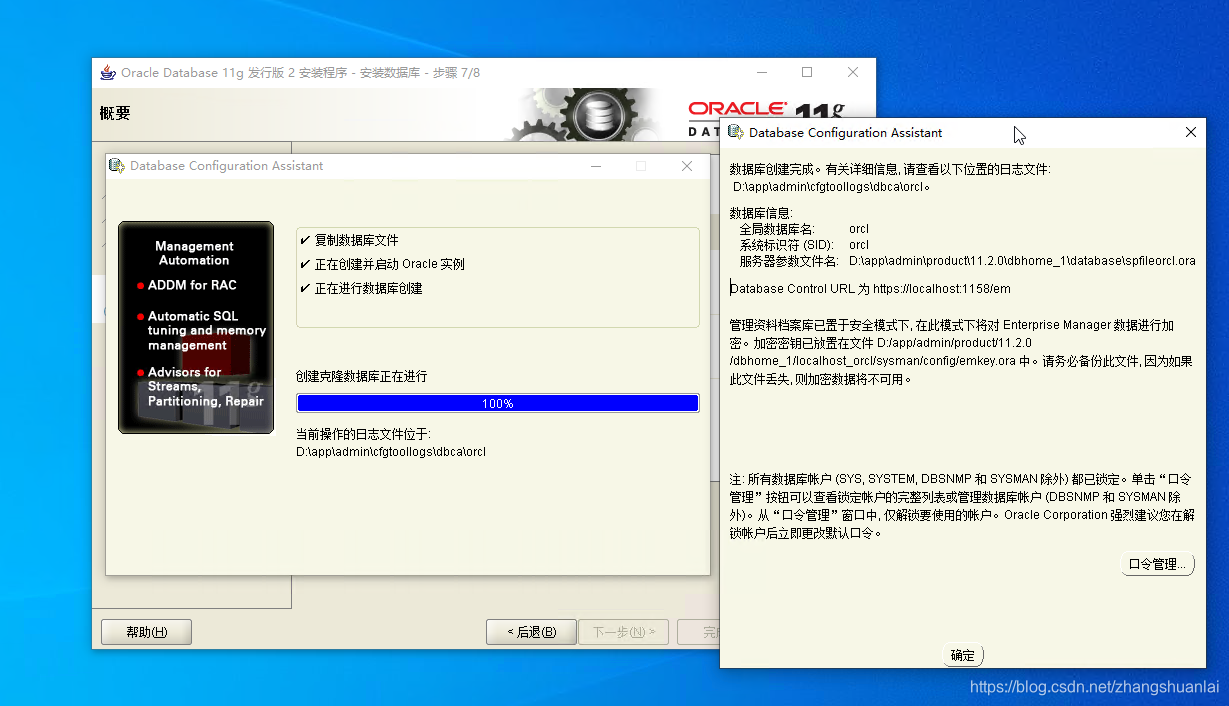Click the 确定 button in the completion dialog
The width and height of the screenshot is (1229, 706).
point(962,655)
